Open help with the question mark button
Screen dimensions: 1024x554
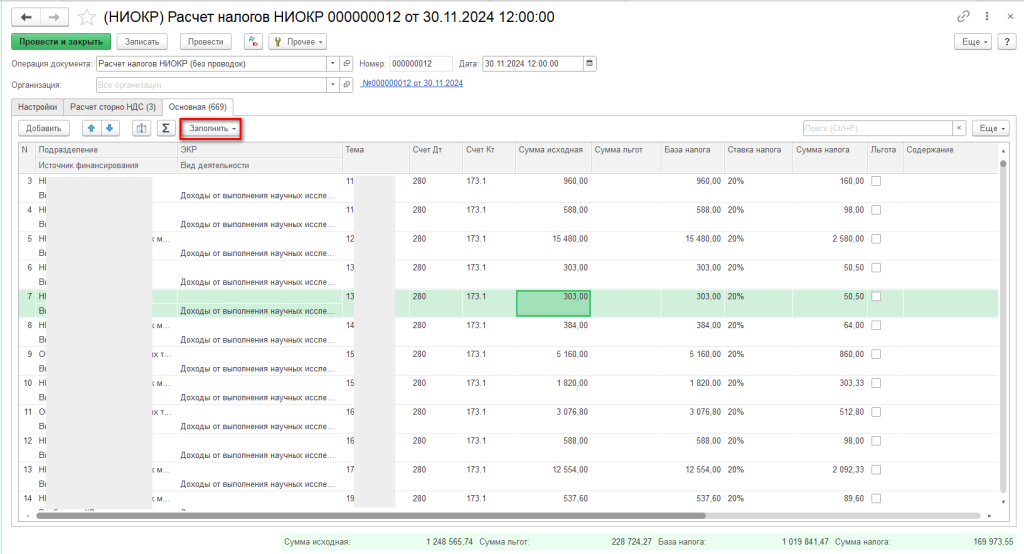pos(1006,41)
